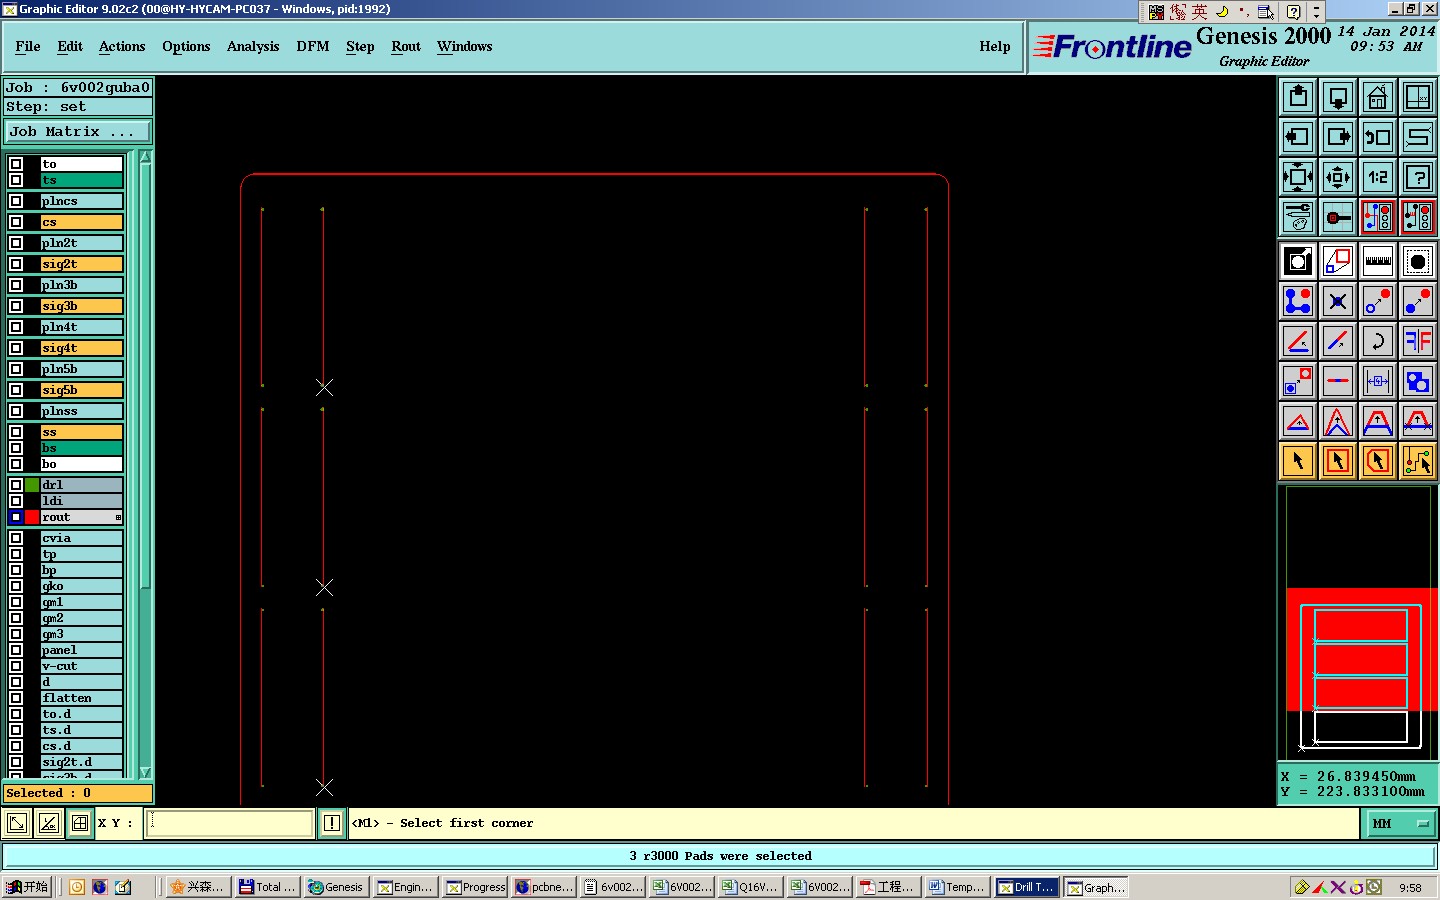Click the pan up view icon
The height and width of the screenshot is (900, 1440).
point(1298,97)
